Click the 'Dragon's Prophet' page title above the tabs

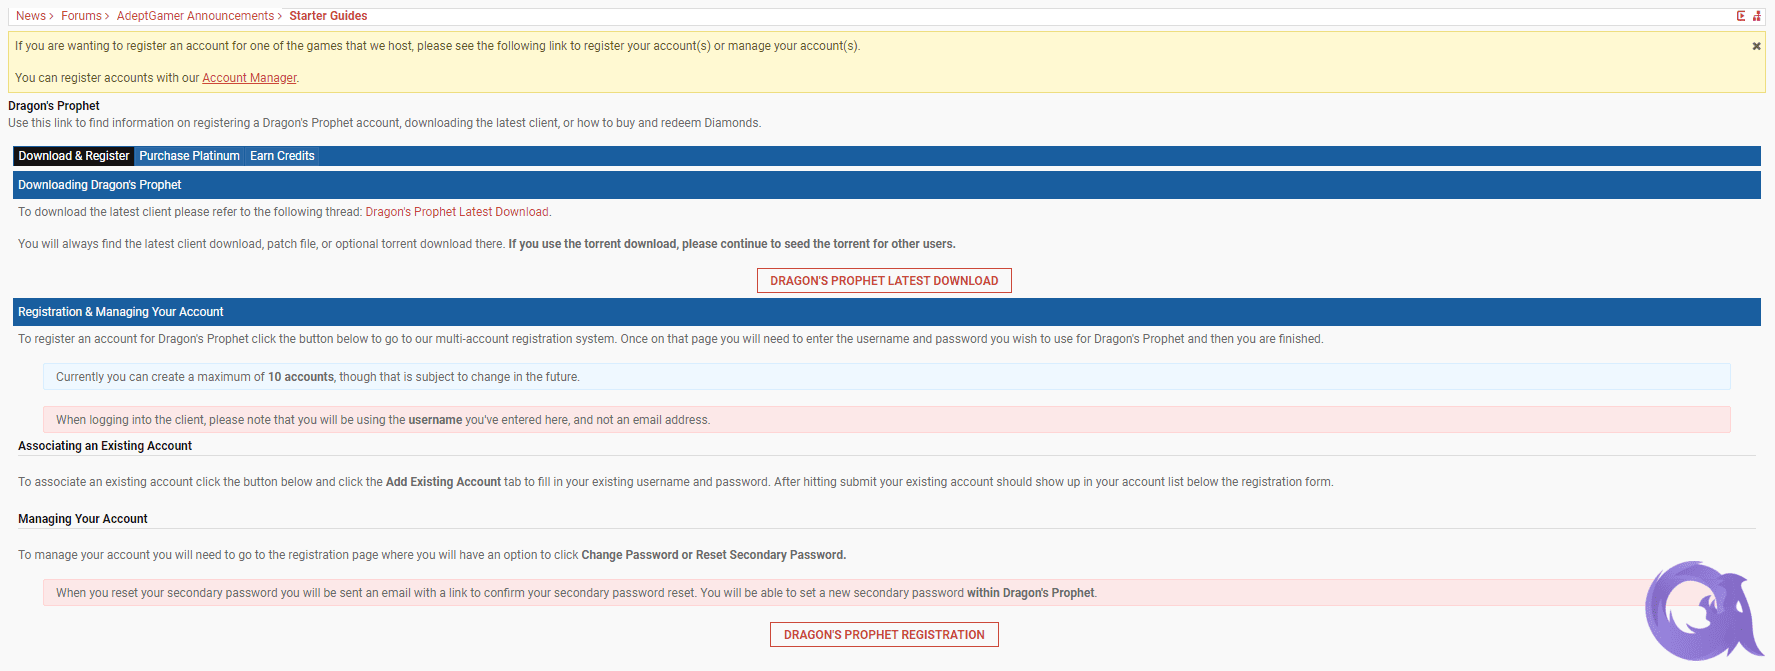(x=54, y=106)
